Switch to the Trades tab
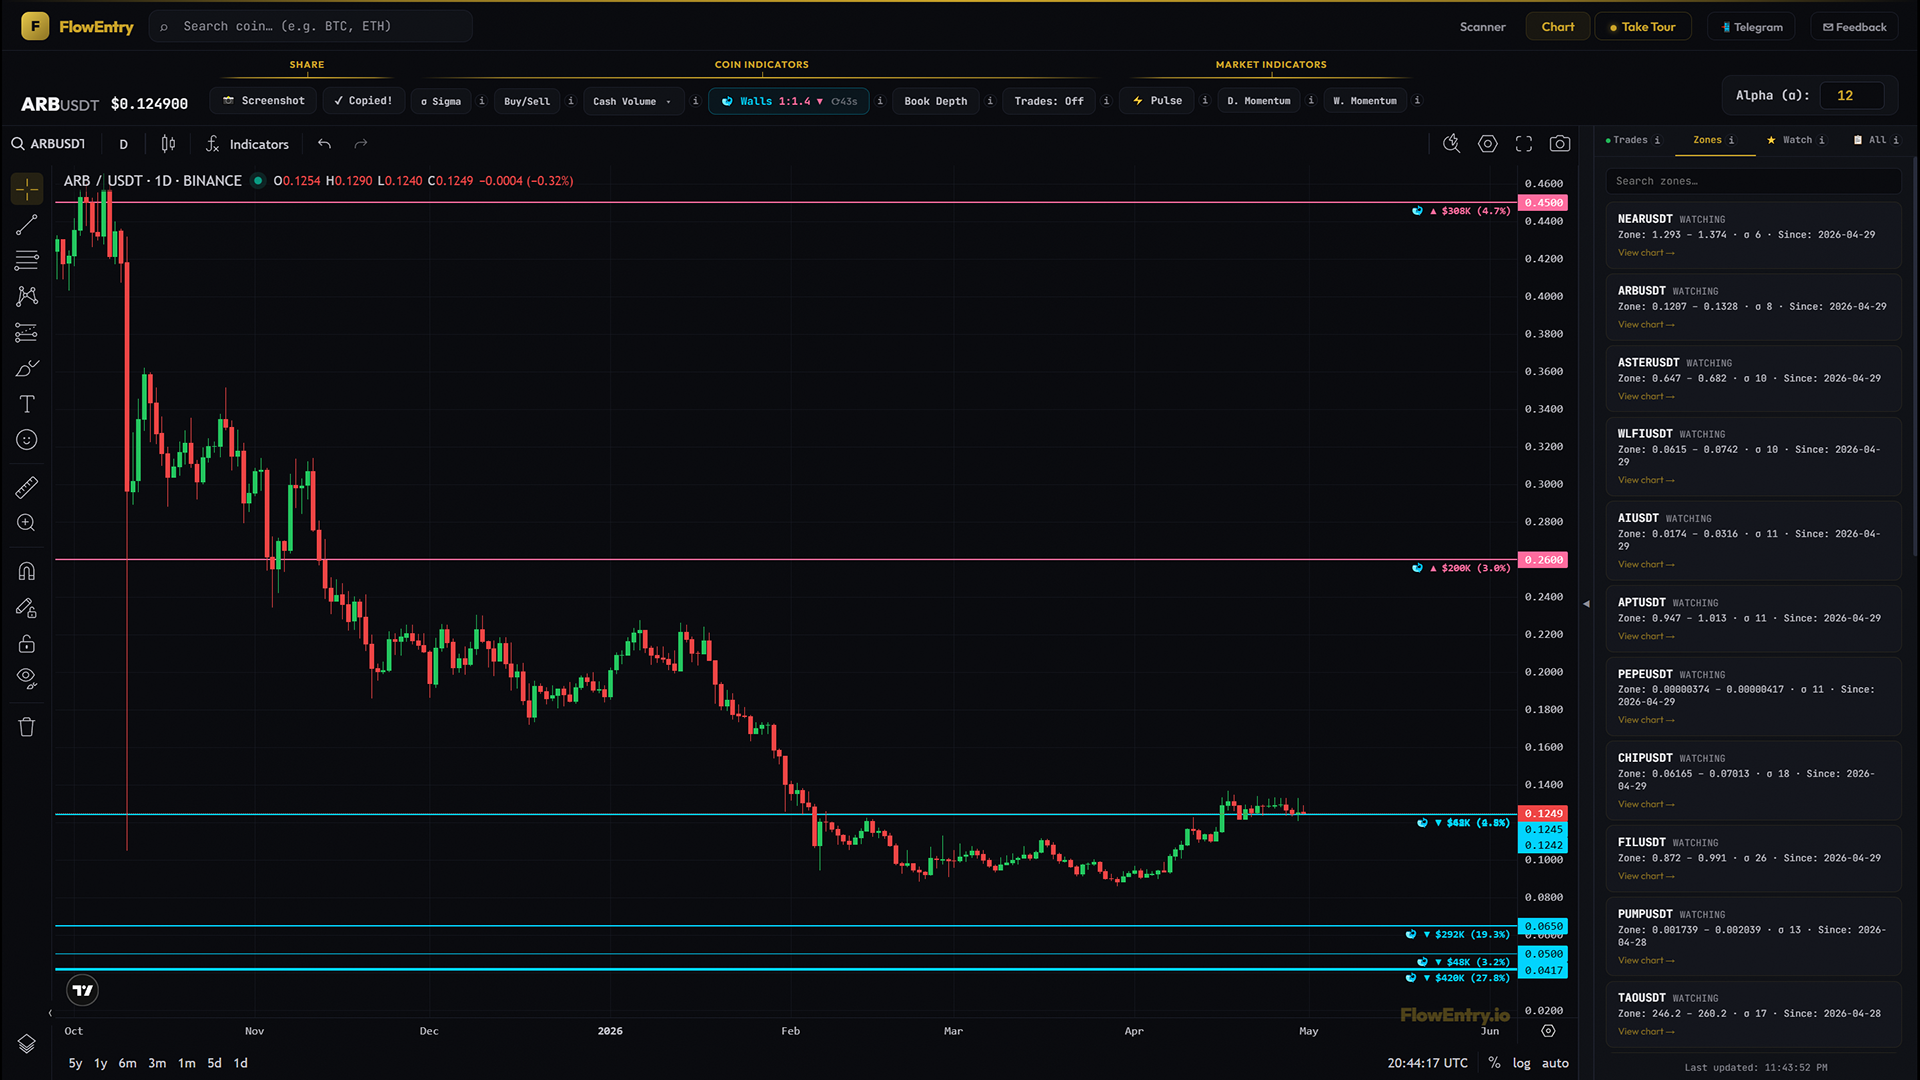Viewport: 1920px width, 1080px height. pyautogui.click(x=1632, y=140)
